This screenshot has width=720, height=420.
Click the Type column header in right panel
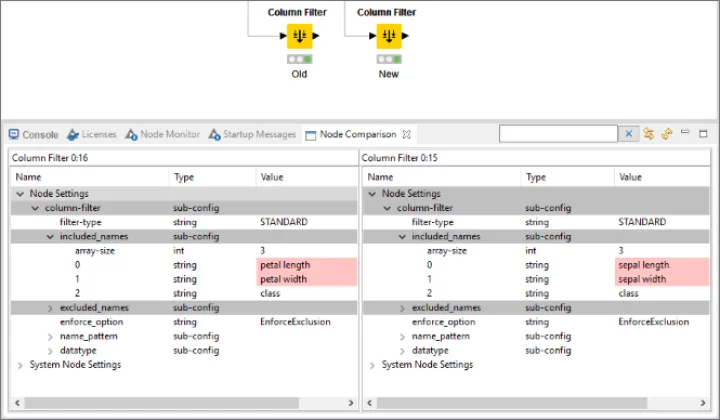tap(536, 177)
